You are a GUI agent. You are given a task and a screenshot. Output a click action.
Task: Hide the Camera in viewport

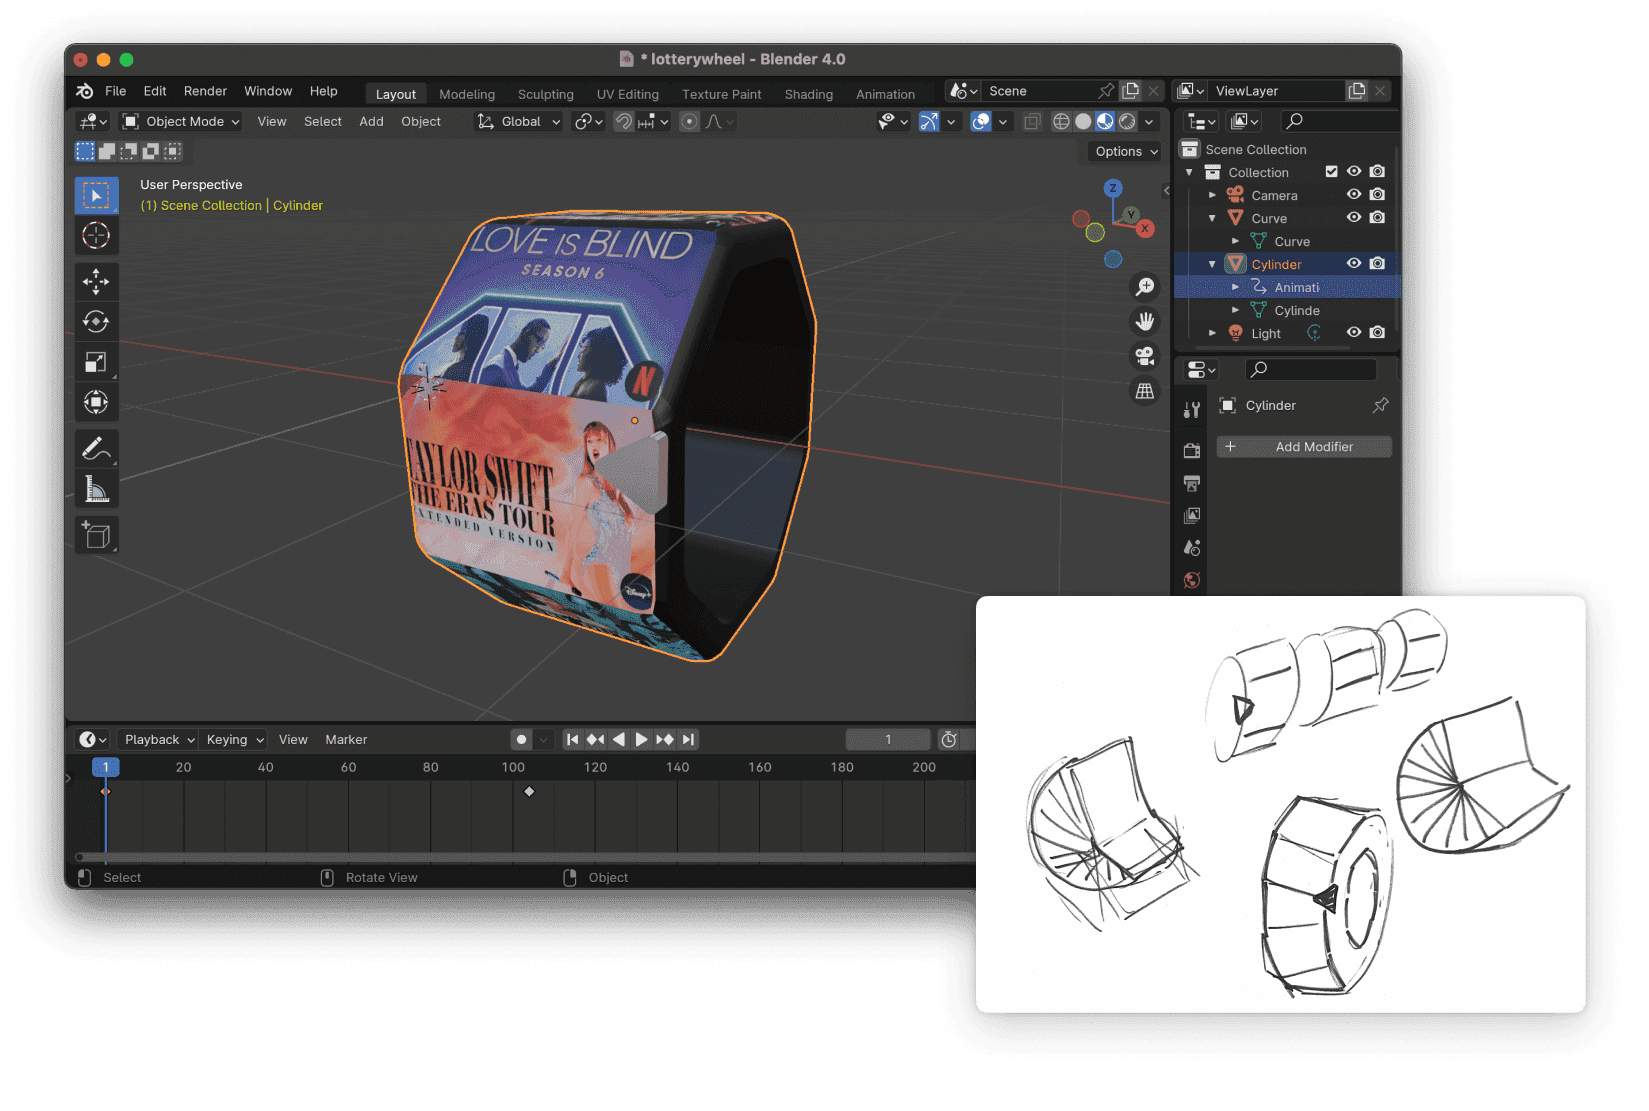[x=1354, y=195]
